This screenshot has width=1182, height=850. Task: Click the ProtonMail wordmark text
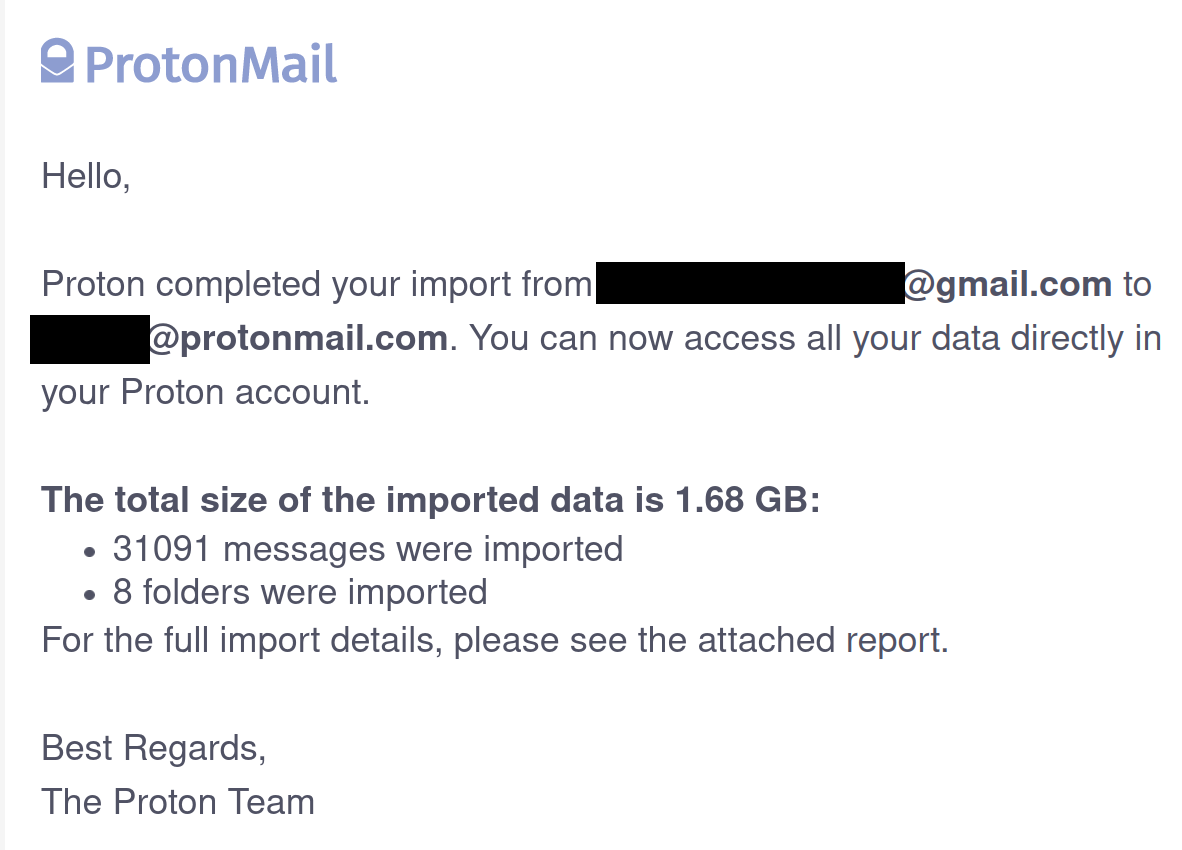click(211, 64)
